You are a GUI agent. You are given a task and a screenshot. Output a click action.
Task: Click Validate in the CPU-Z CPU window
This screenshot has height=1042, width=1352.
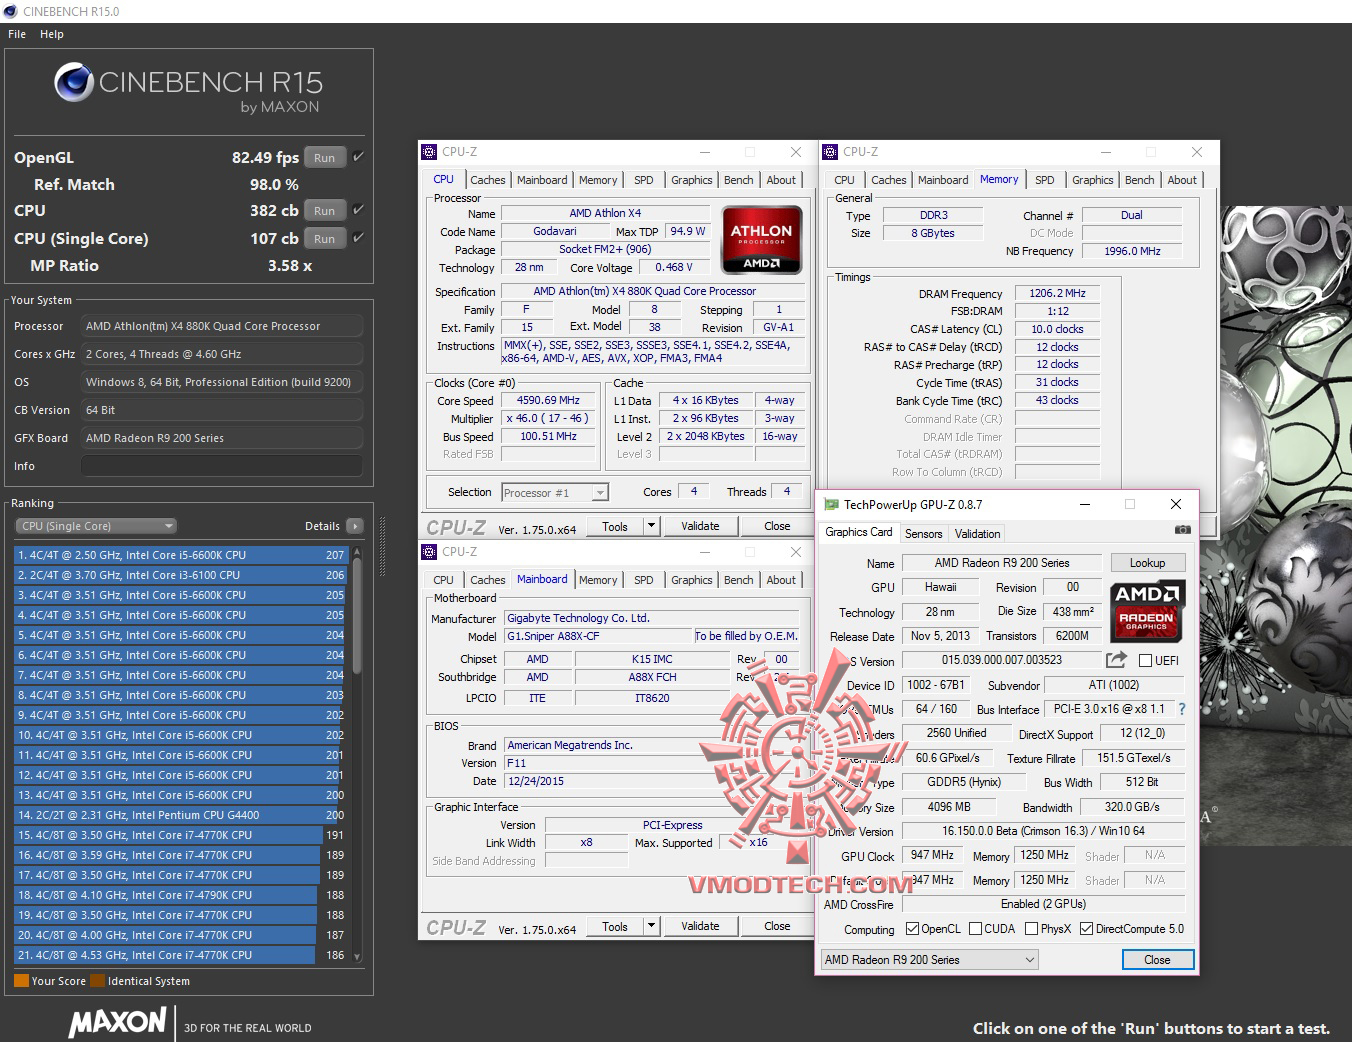(x=700, y=526)
